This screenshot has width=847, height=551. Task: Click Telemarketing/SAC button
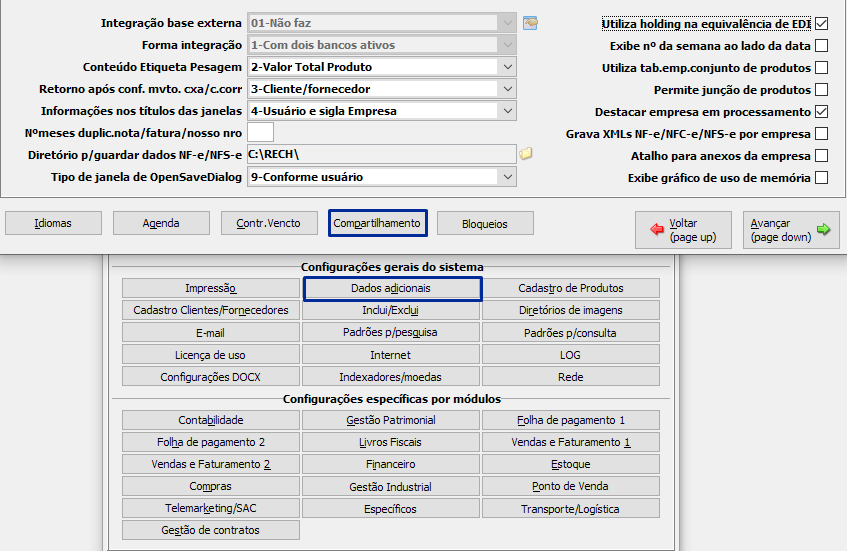click(211, 508)
